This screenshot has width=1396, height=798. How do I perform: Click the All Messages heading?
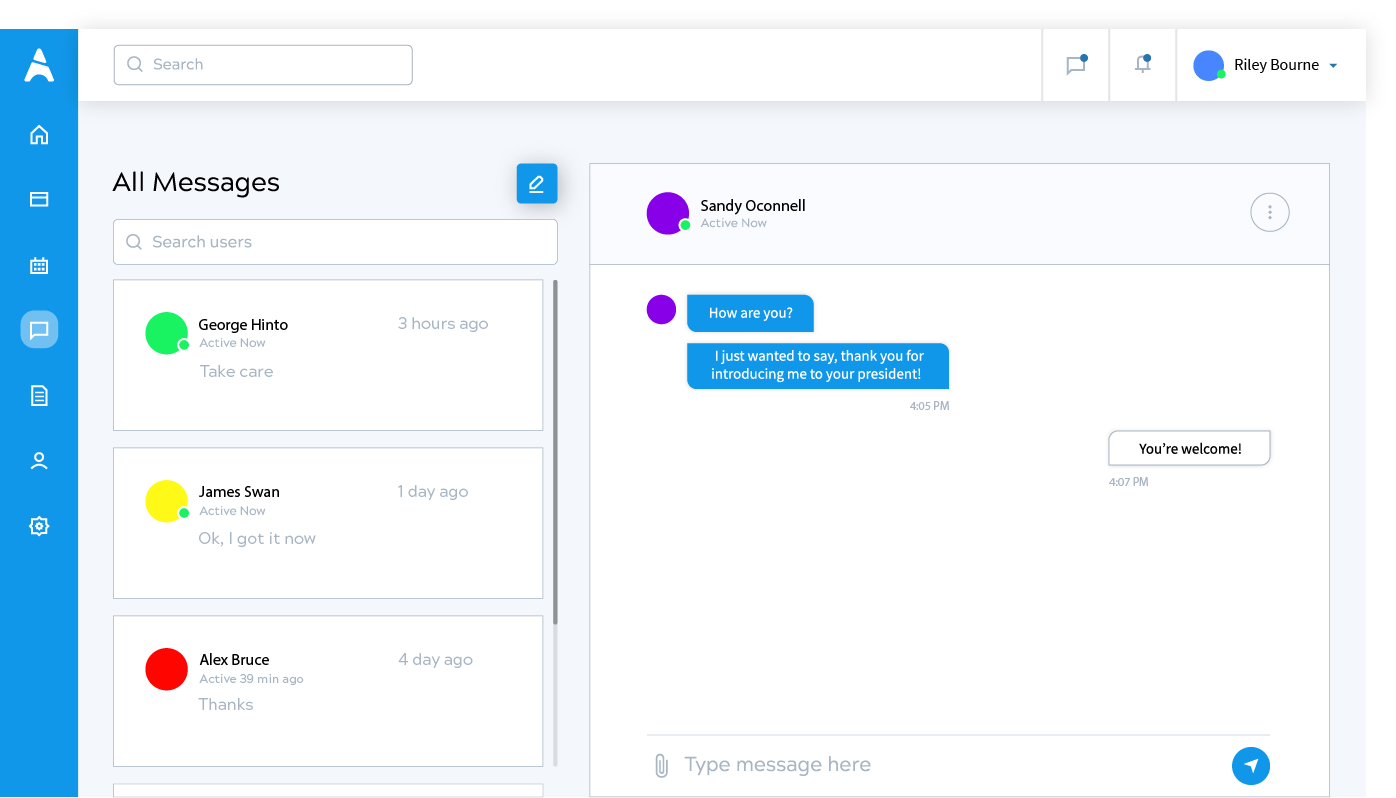(x=196, y=182)
